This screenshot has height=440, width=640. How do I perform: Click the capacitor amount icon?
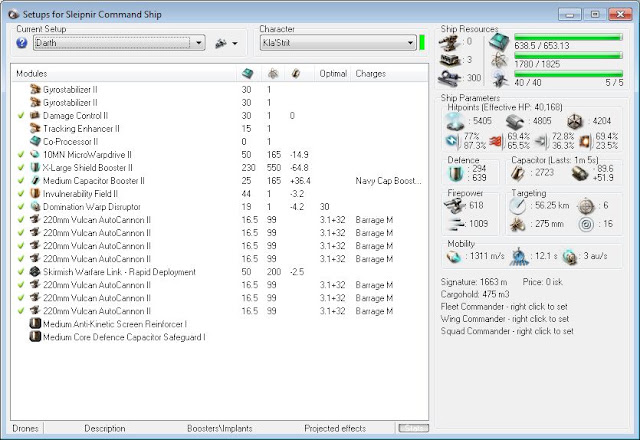[517, 173]
